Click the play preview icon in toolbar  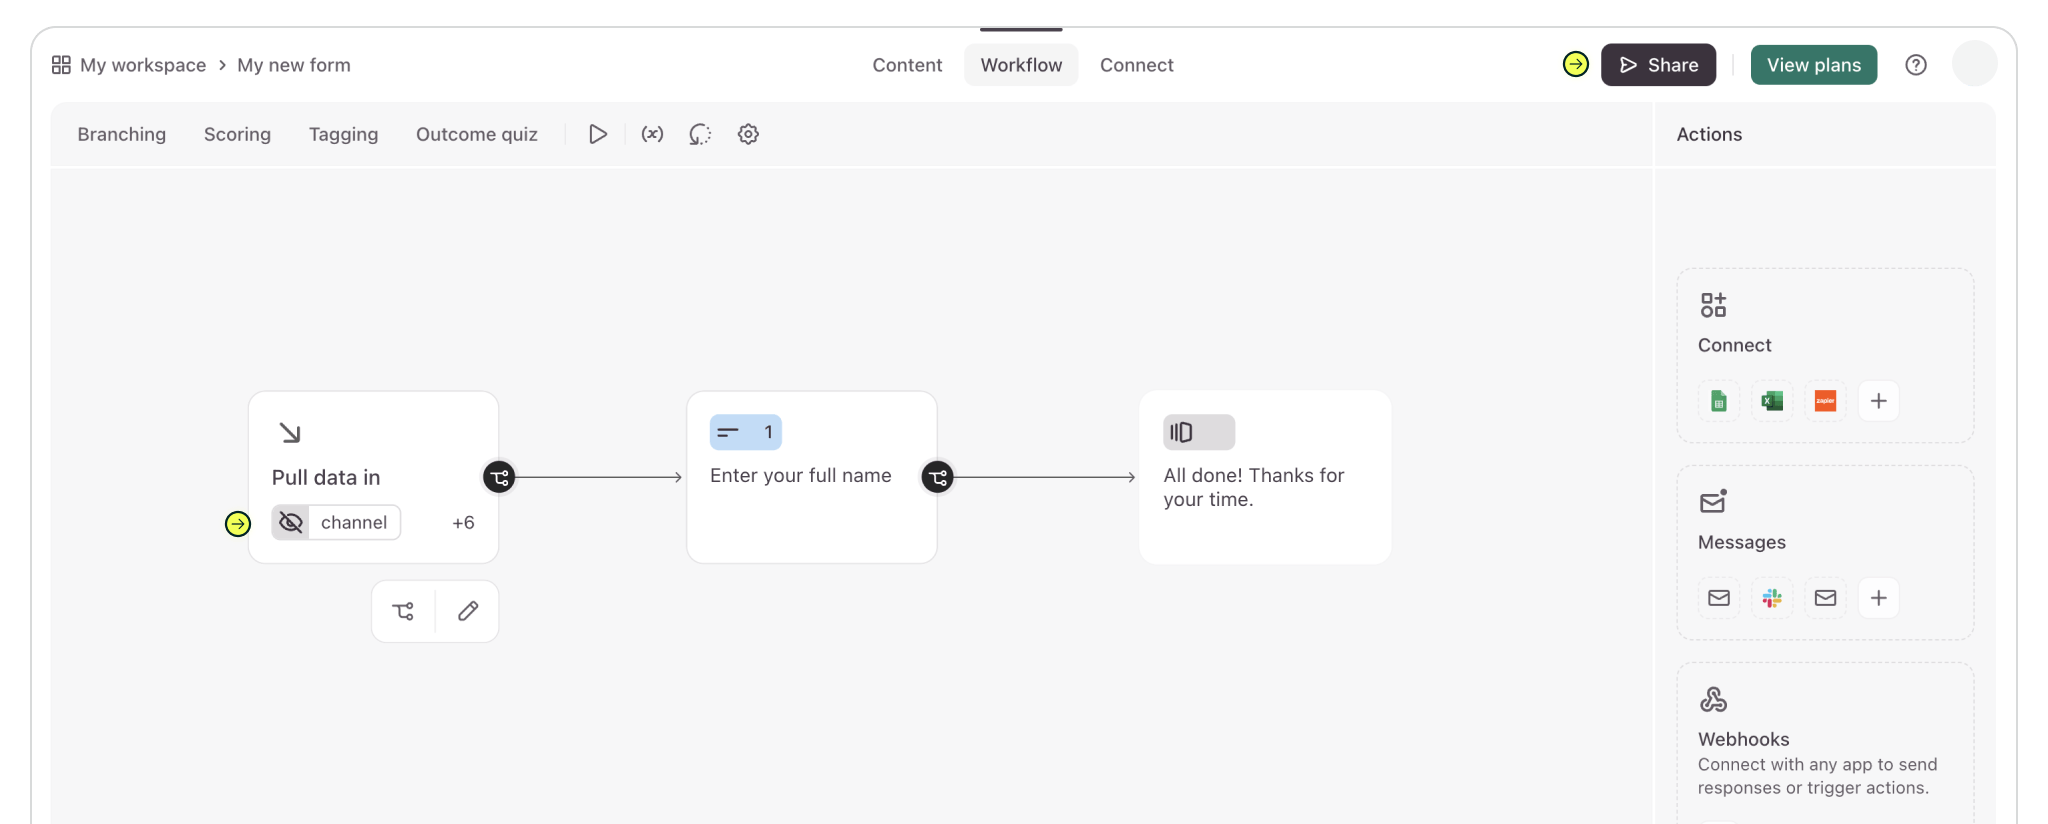598,134
